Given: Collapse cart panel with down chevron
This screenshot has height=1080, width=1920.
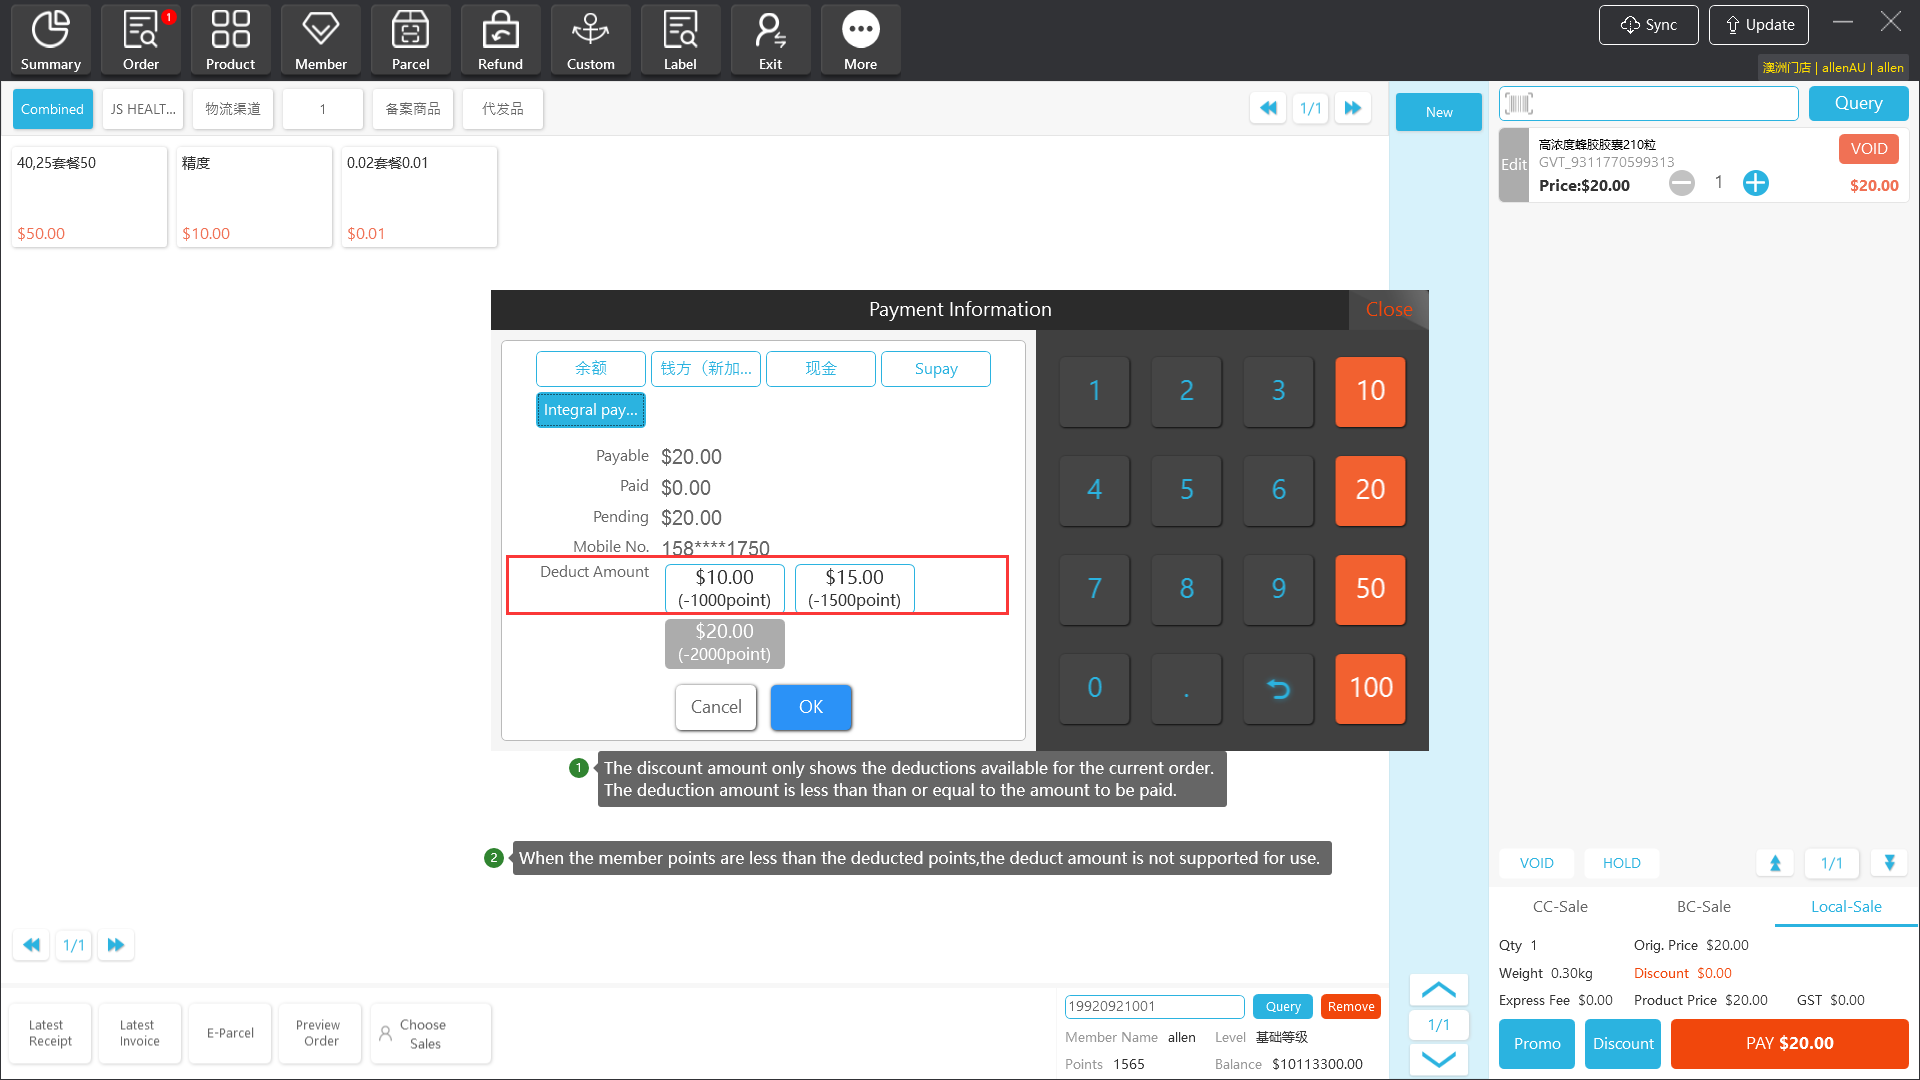Looking at the screenshot, I should [1438, 1059].
